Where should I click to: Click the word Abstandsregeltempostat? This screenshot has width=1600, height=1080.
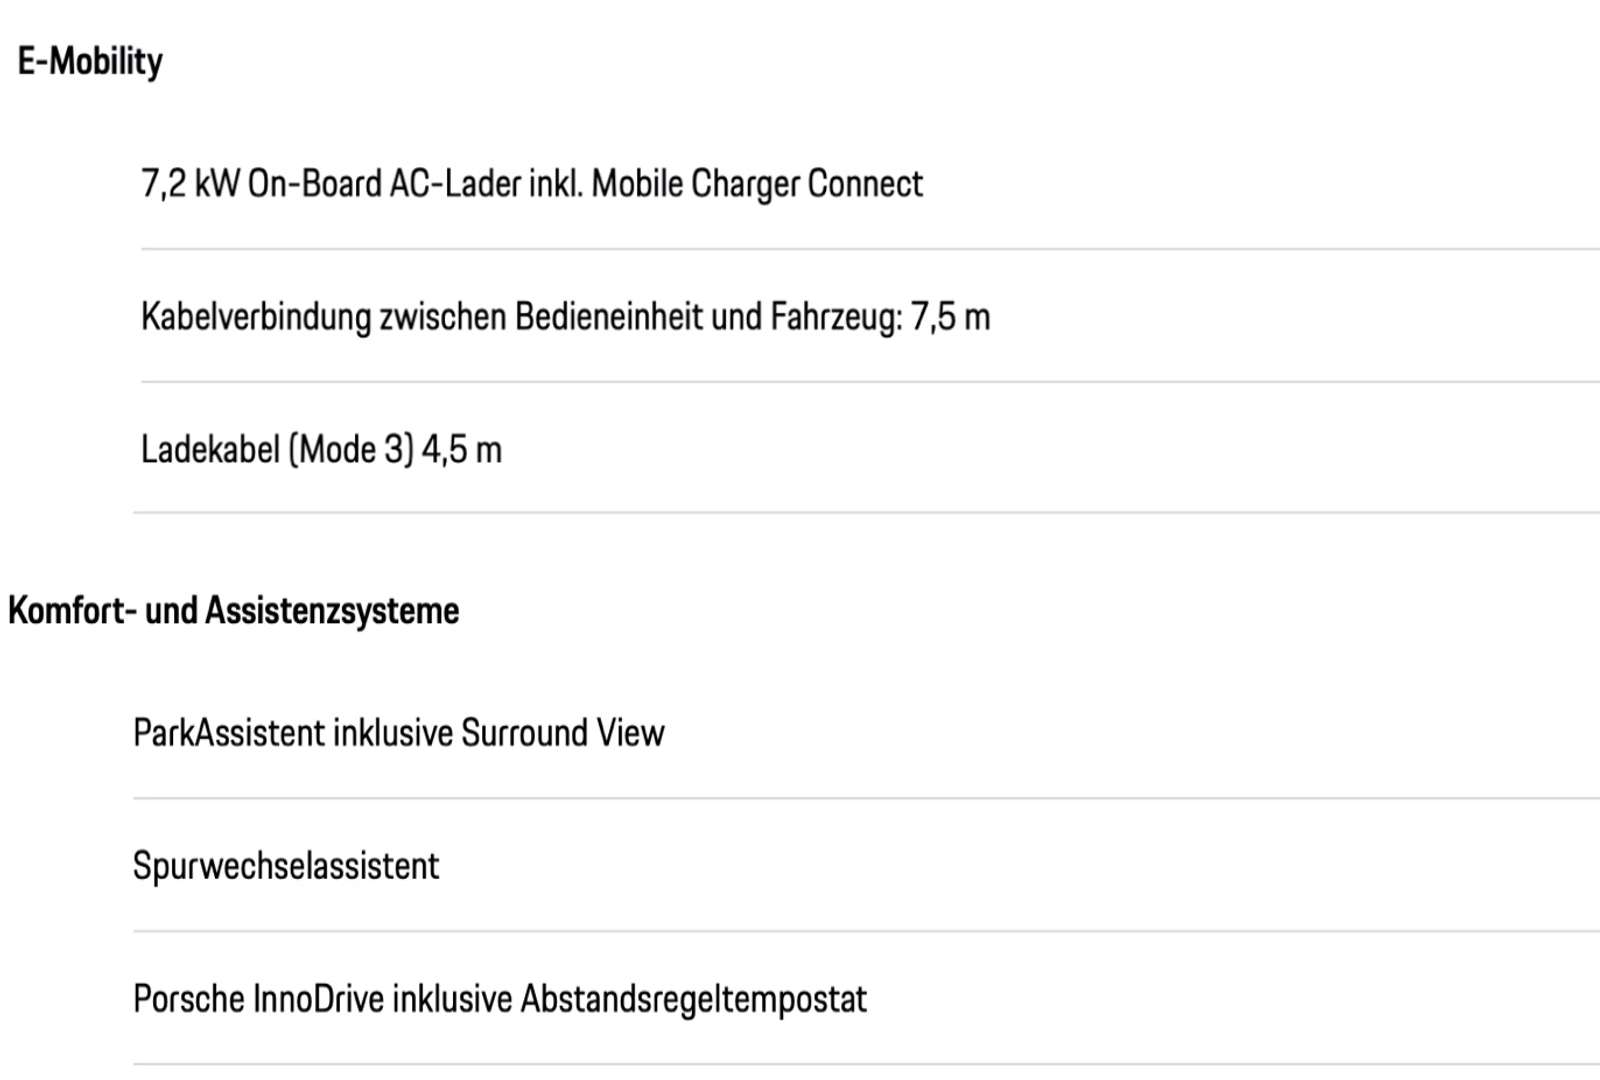coord(693,999)
